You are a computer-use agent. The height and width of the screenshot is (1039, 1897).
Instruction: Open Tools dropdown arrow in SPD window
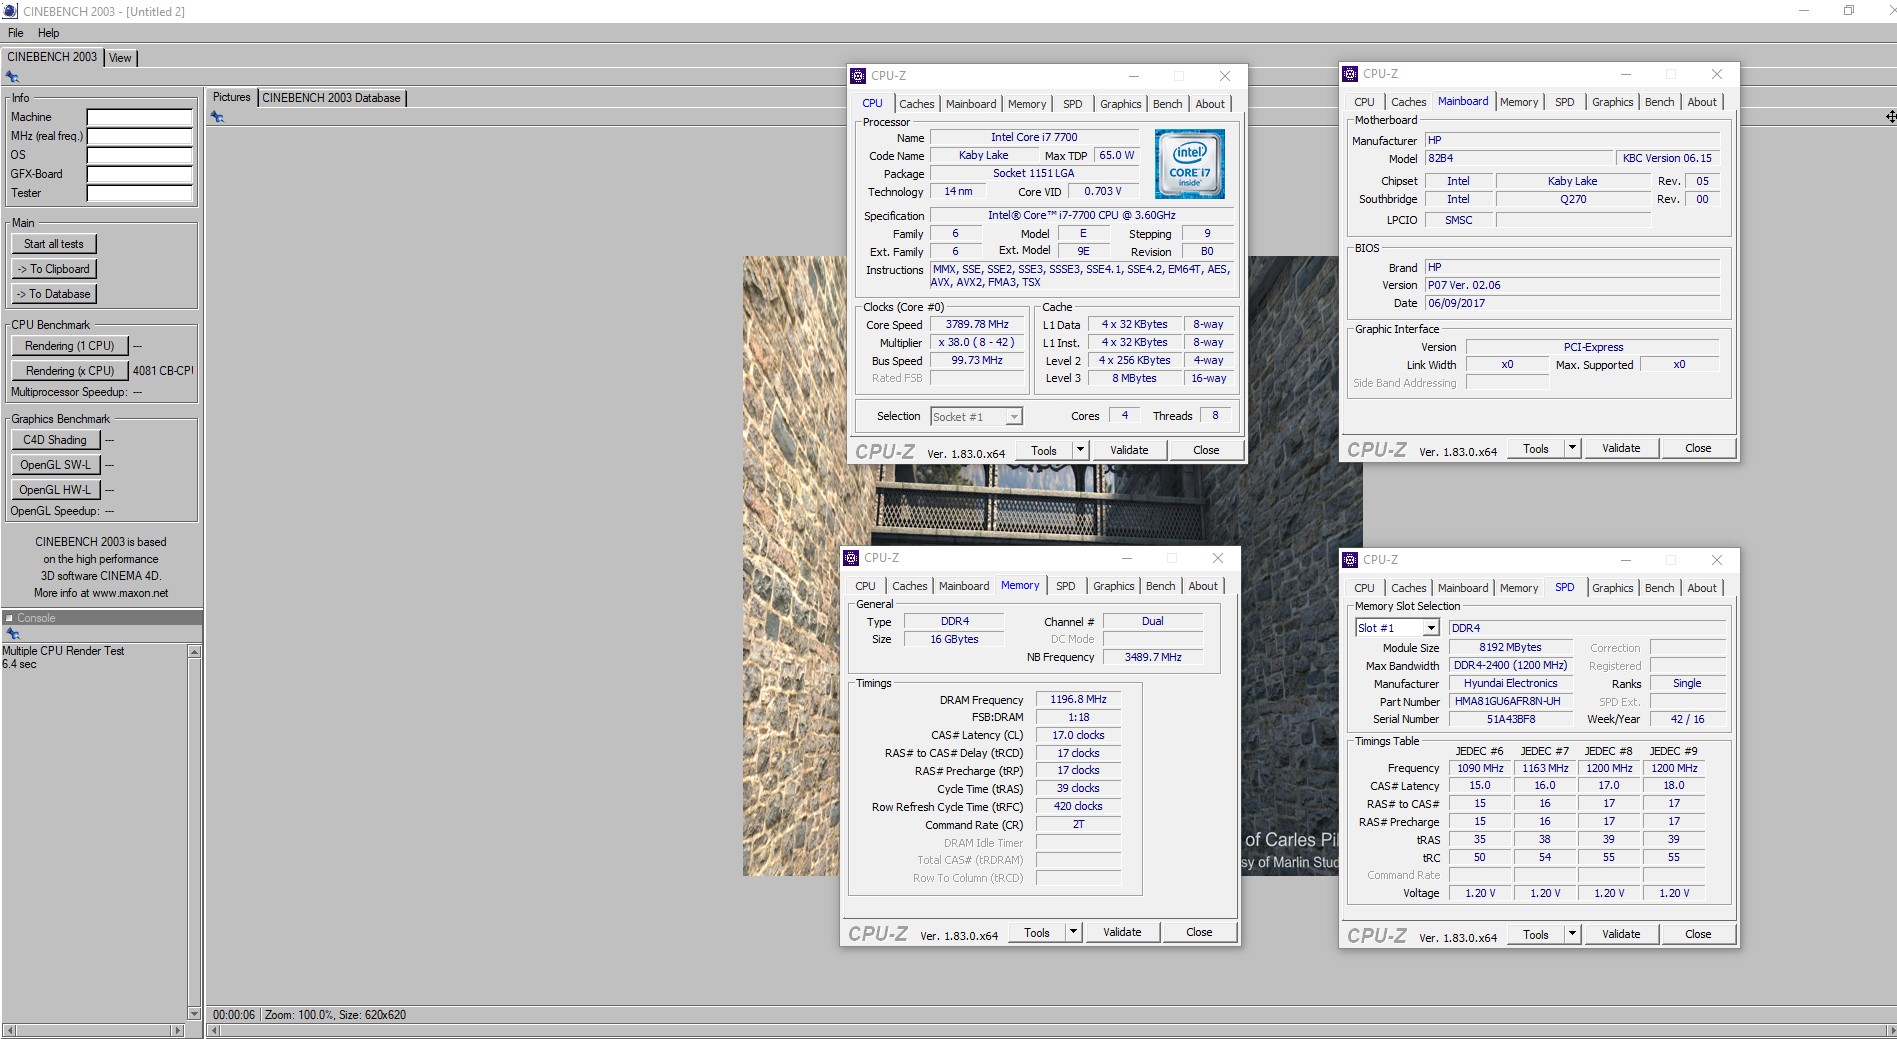(x=1572, y=934)
